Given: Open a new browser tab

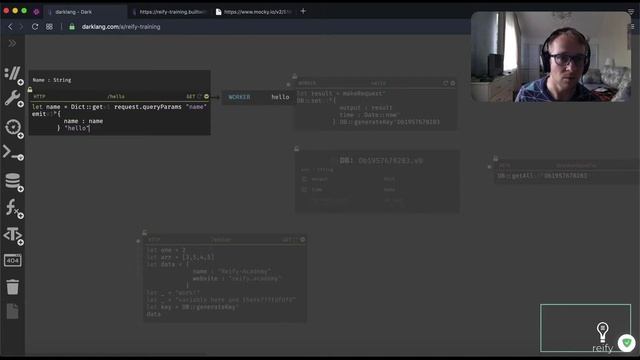Looking at the screenshot, I should coord(303,11).
